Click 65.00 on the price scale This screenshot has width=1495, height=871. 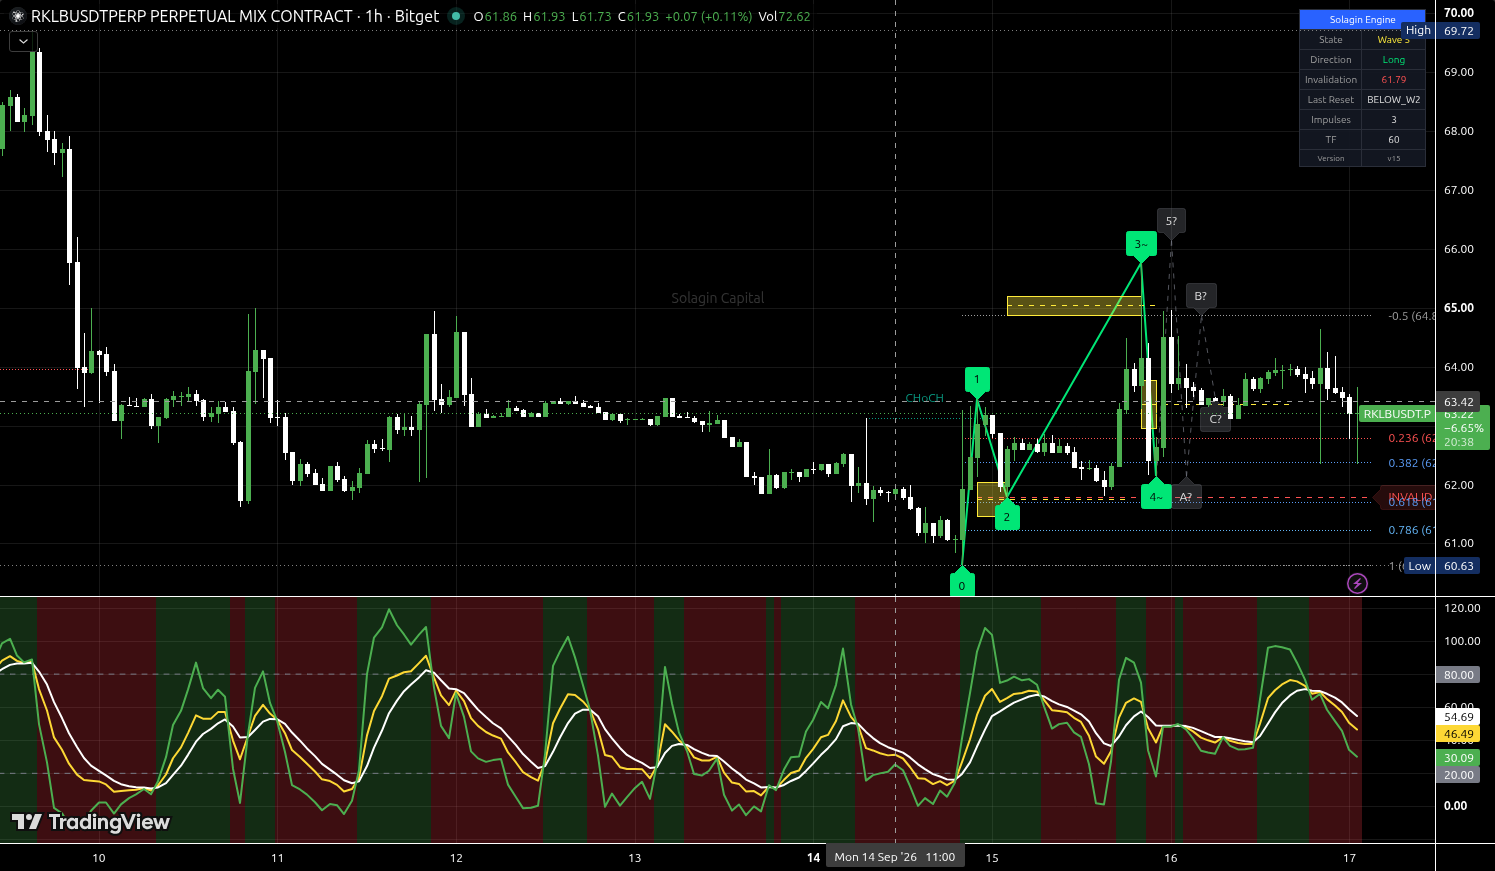pos(1459,308)
